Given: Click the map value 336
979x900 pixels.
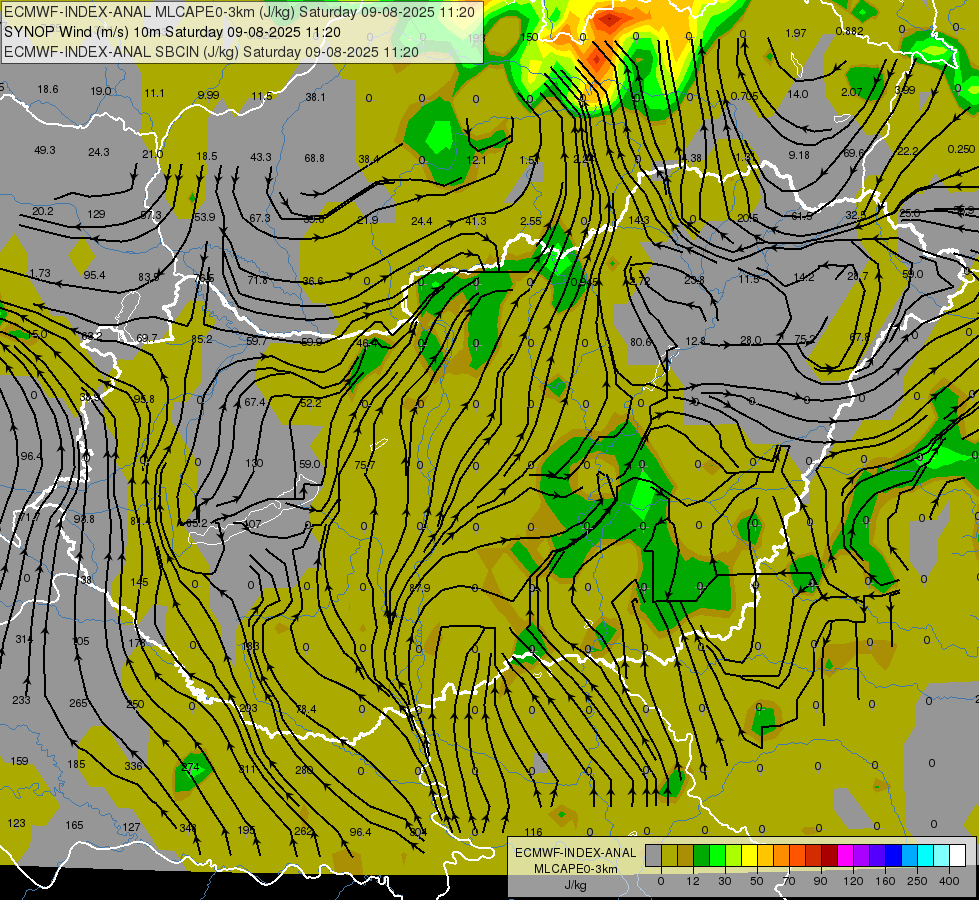Looking at the screenshot, I should point(133,766).
